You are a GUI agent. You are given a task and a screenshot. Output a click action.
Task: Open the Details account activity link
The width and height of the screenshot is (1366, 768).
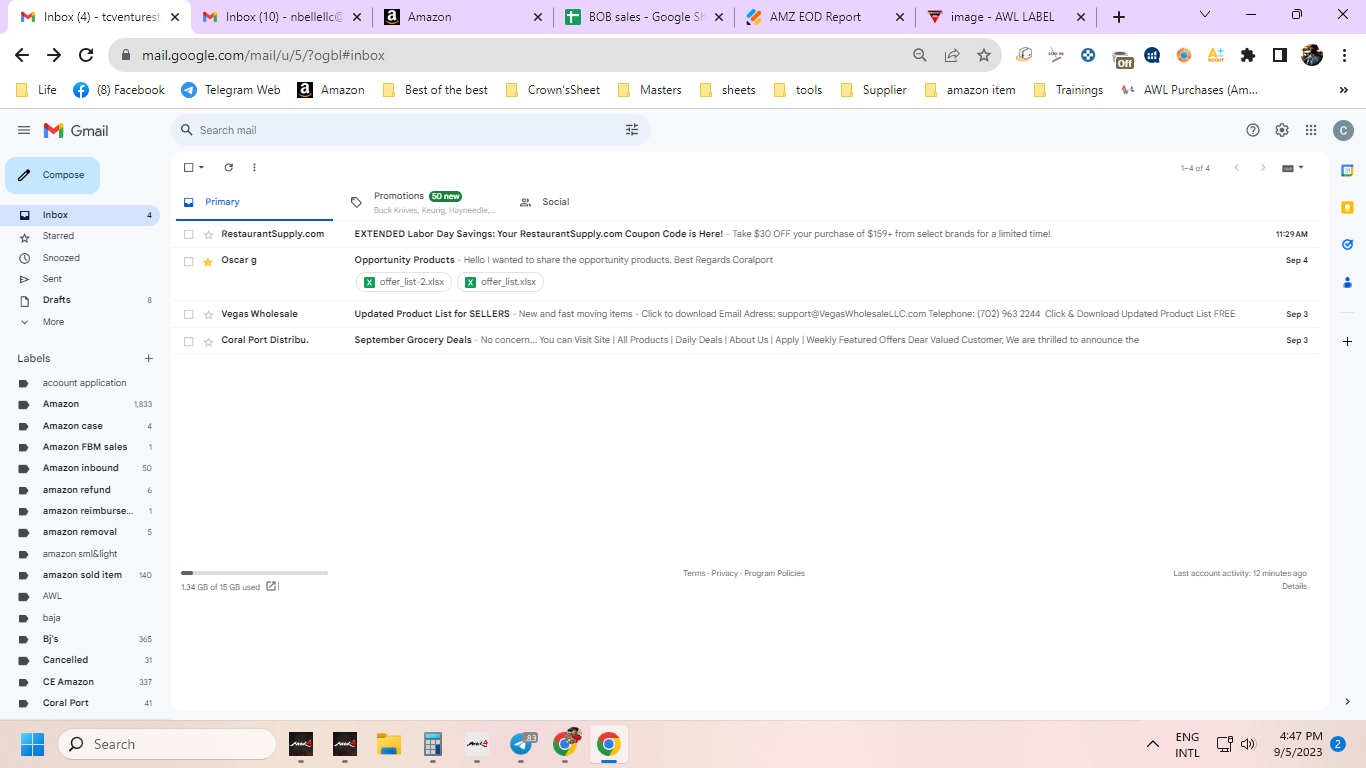[1294, 587]
